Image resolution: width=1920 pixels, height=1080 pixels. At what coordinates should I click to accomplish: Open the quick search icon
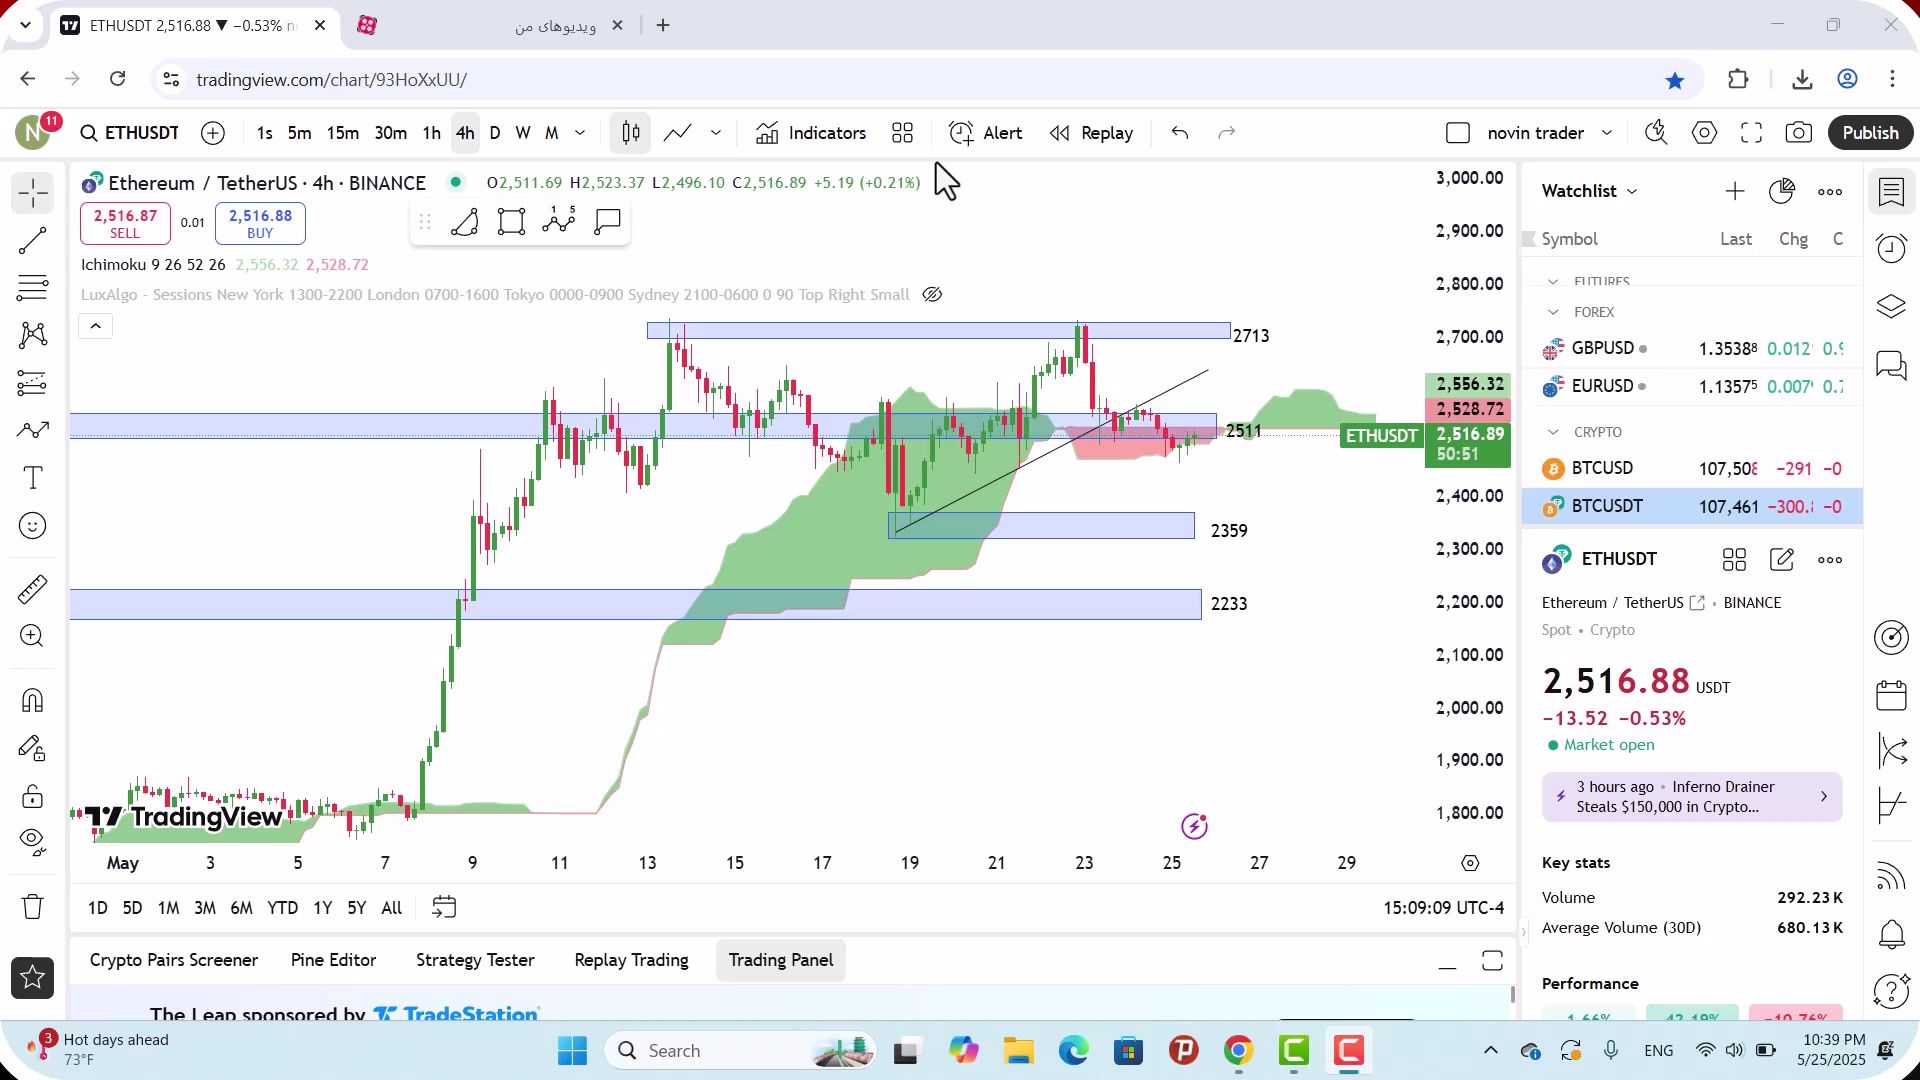[x=1656, y=133]
